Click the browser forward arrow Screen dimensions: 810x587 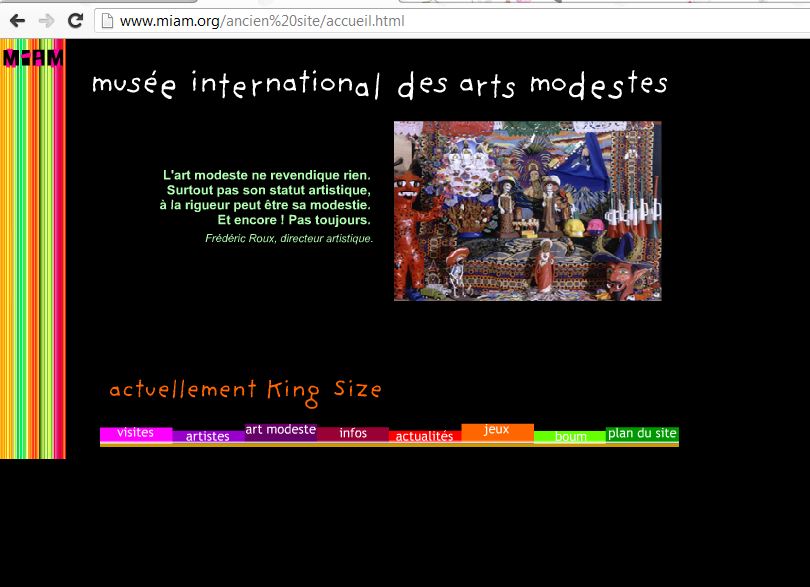(46, 20)
